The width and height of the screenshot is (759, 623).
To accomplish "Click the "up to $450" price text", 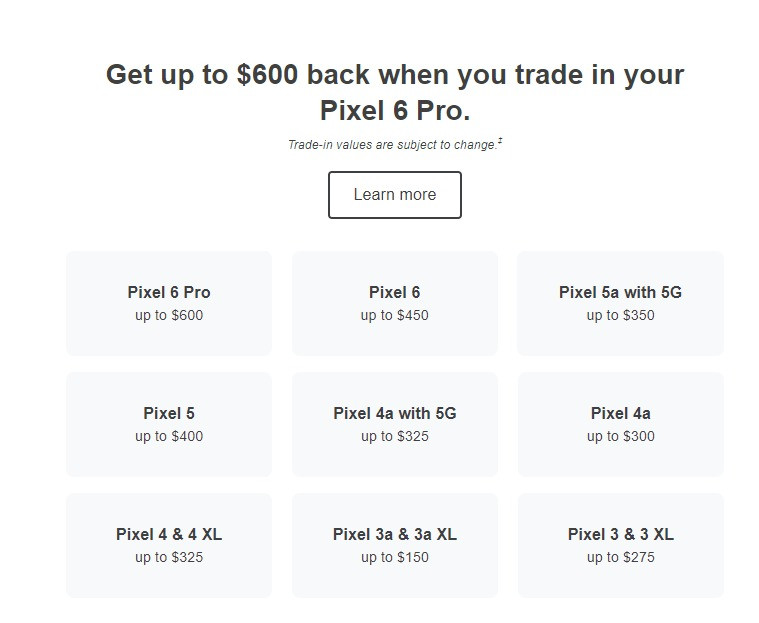I will (394, 316).
